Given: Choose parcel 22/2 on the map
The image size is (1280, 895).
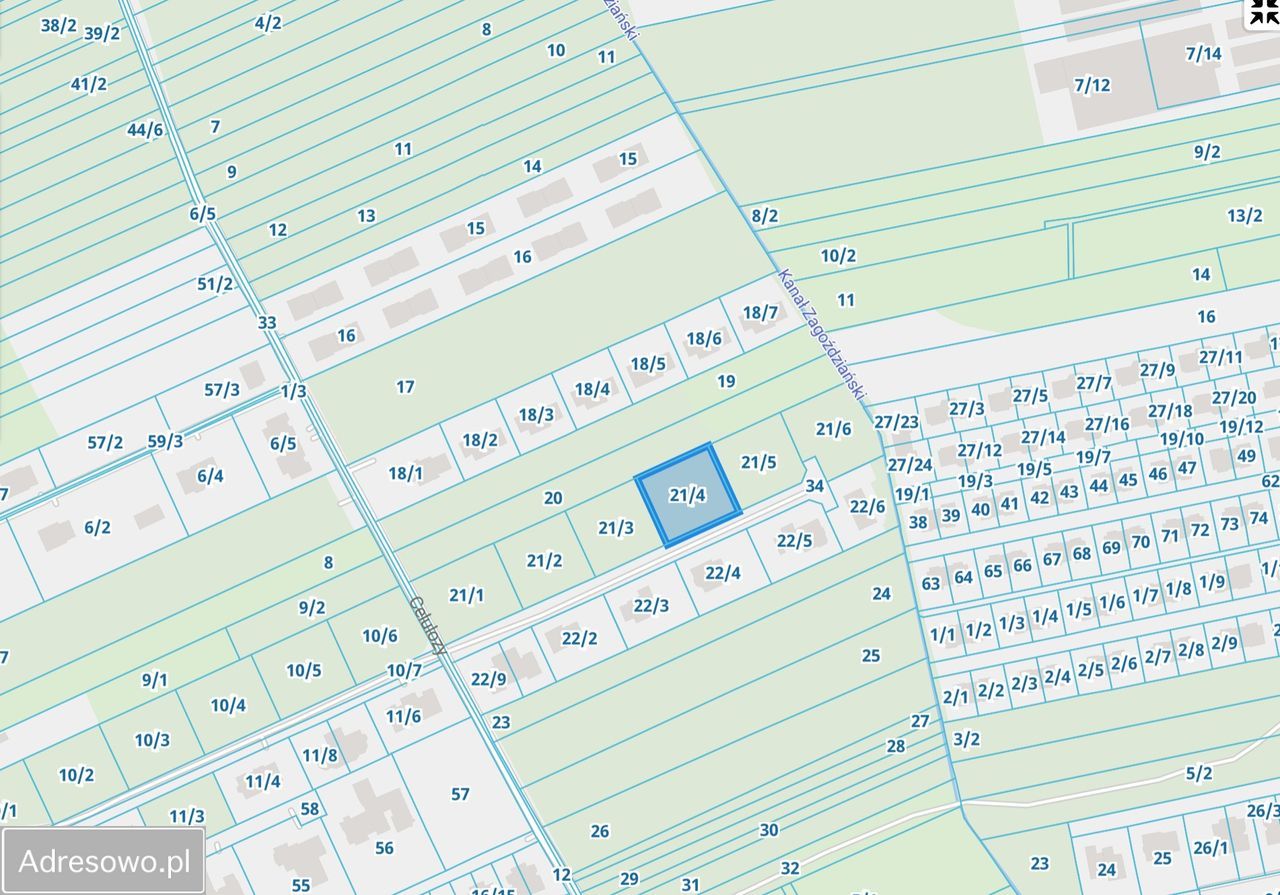Looking at the screenshot, I should pos(579,638).
